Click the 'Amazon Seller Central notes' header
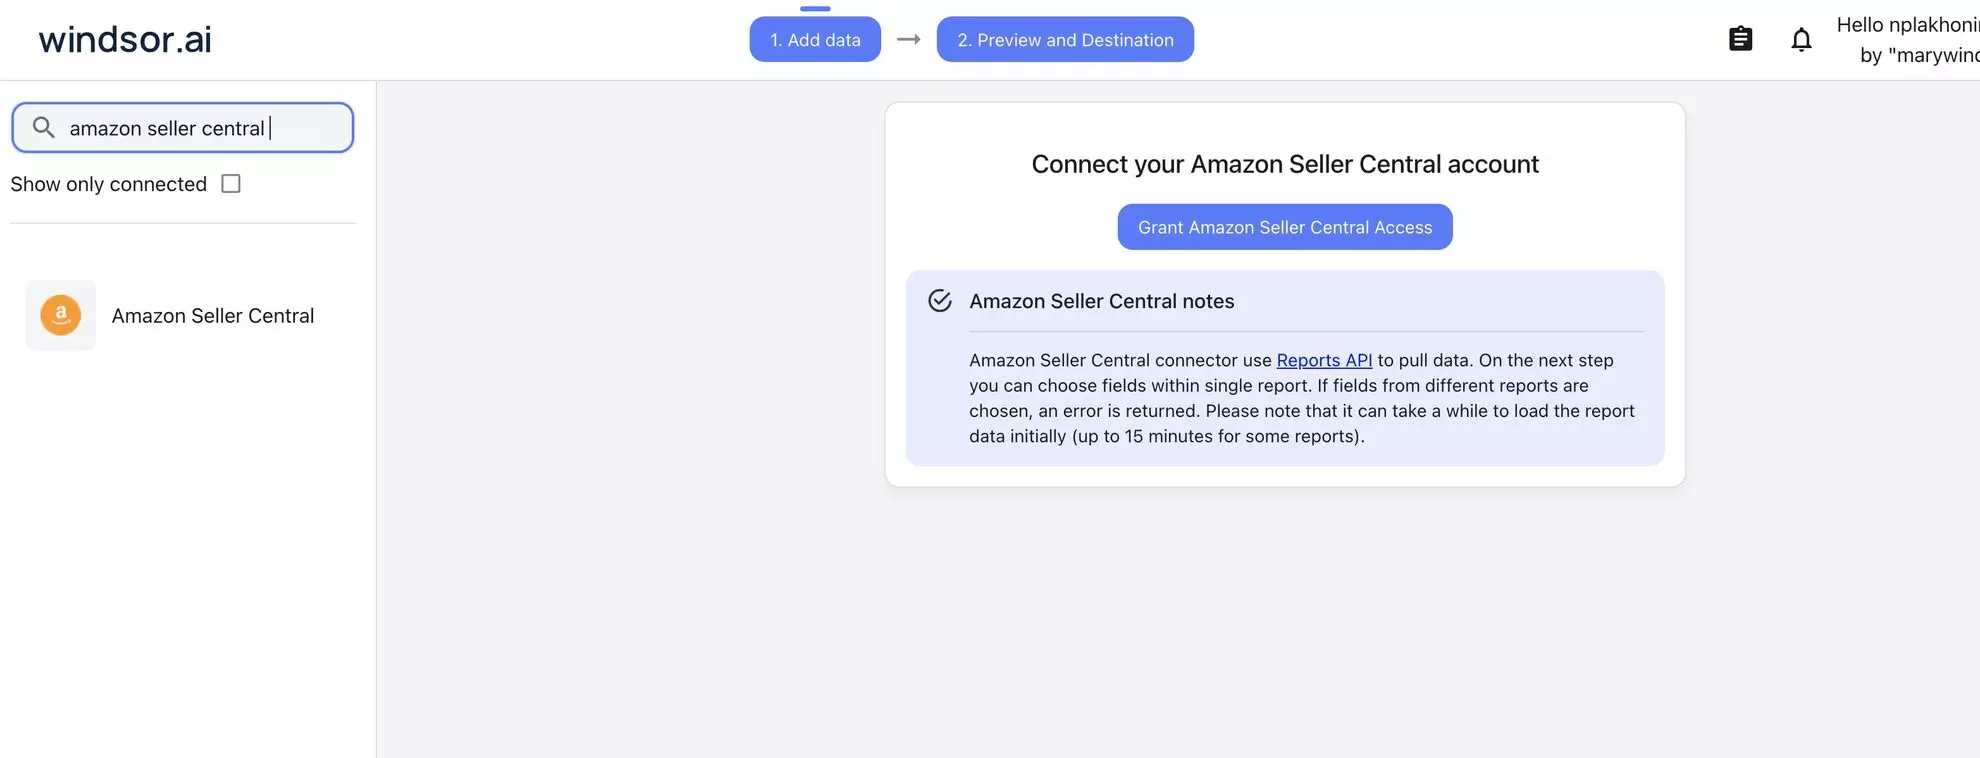Viewport: 1980px width, 758px height. click(1101, 300)
